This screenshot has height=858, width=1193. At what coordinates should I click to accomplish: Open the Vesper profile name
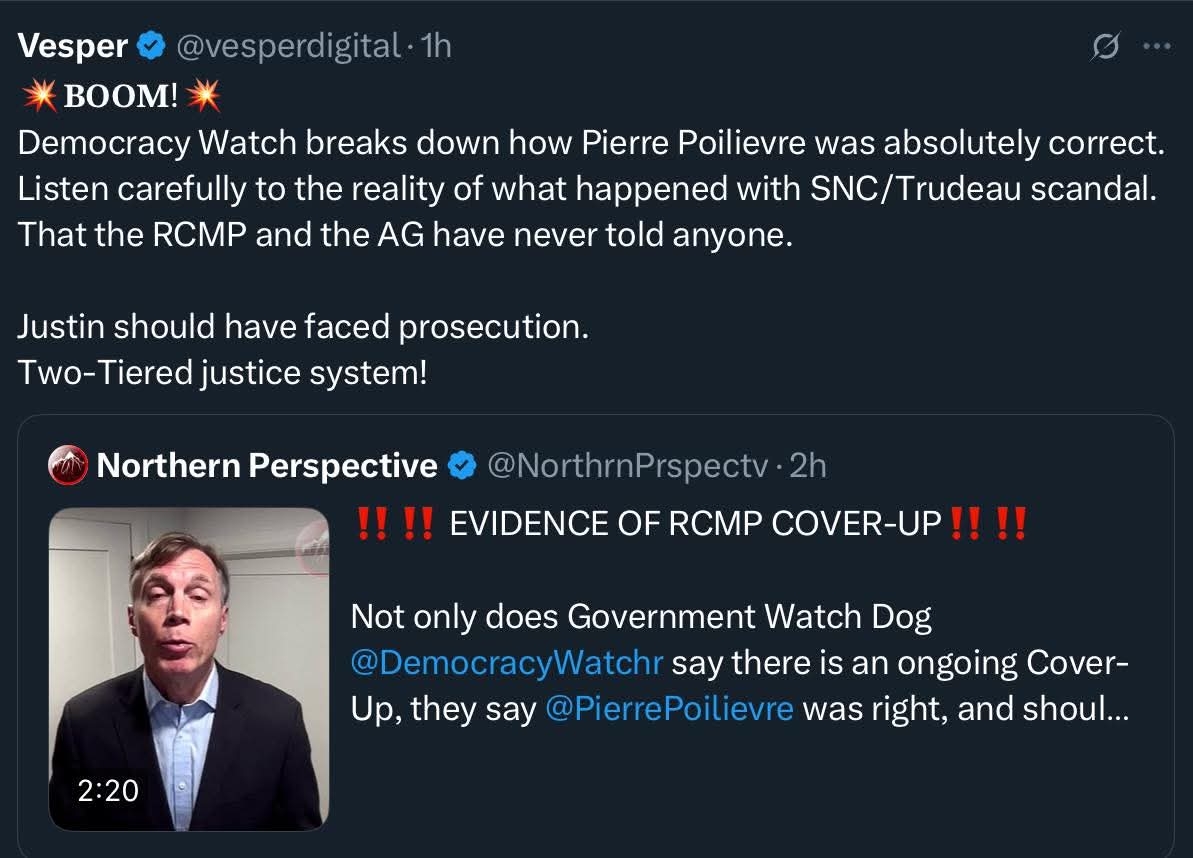tap(73, 46)
